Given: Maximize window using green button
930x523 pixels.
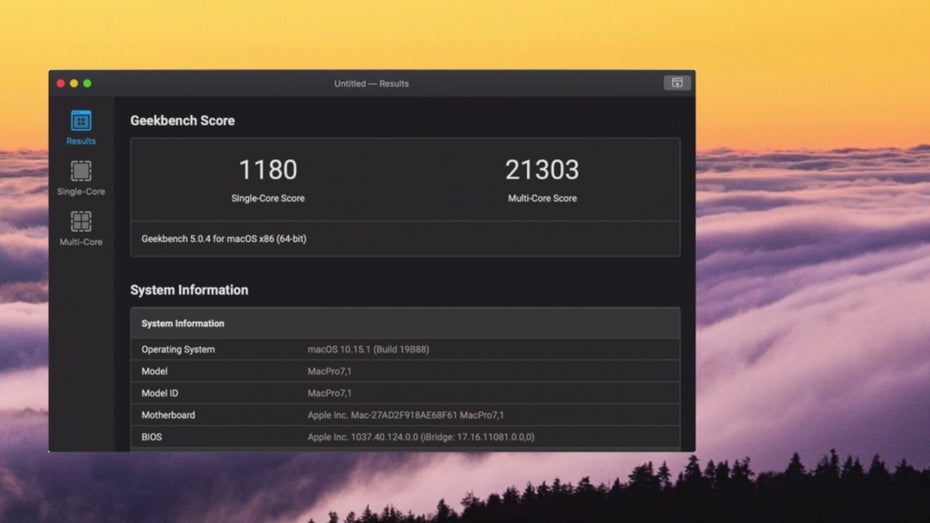Looking at the screenshot, I should 87,84.
